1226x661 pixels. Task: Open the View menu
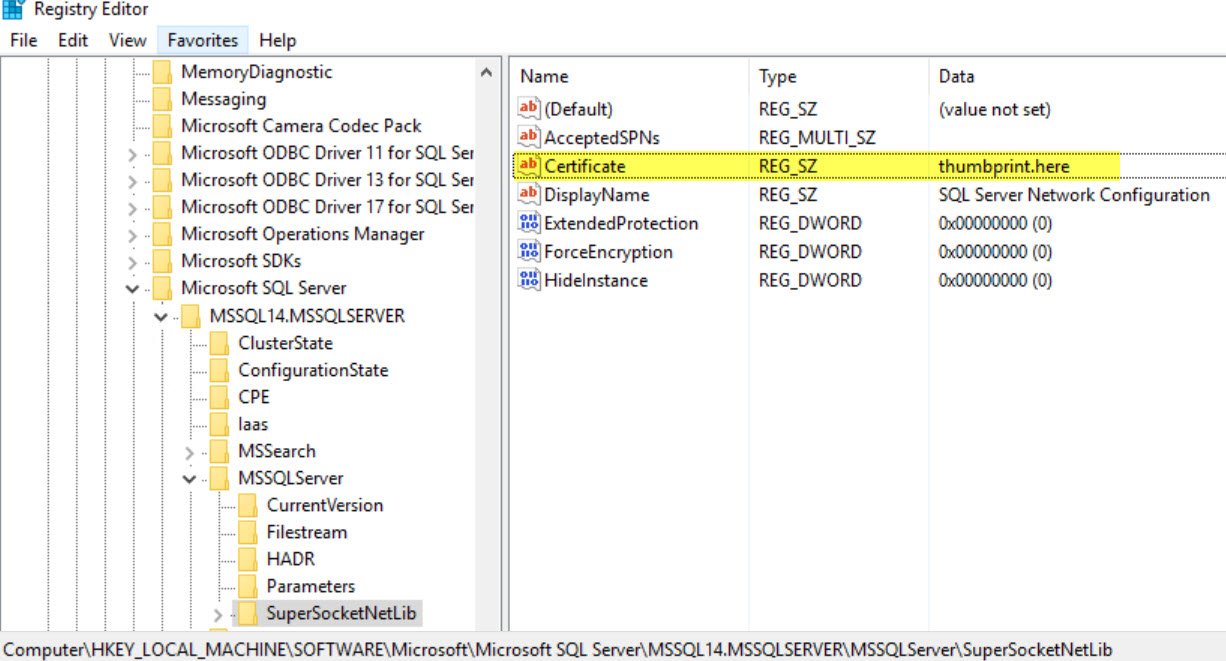pyautogui.click(x=127, y=40)
